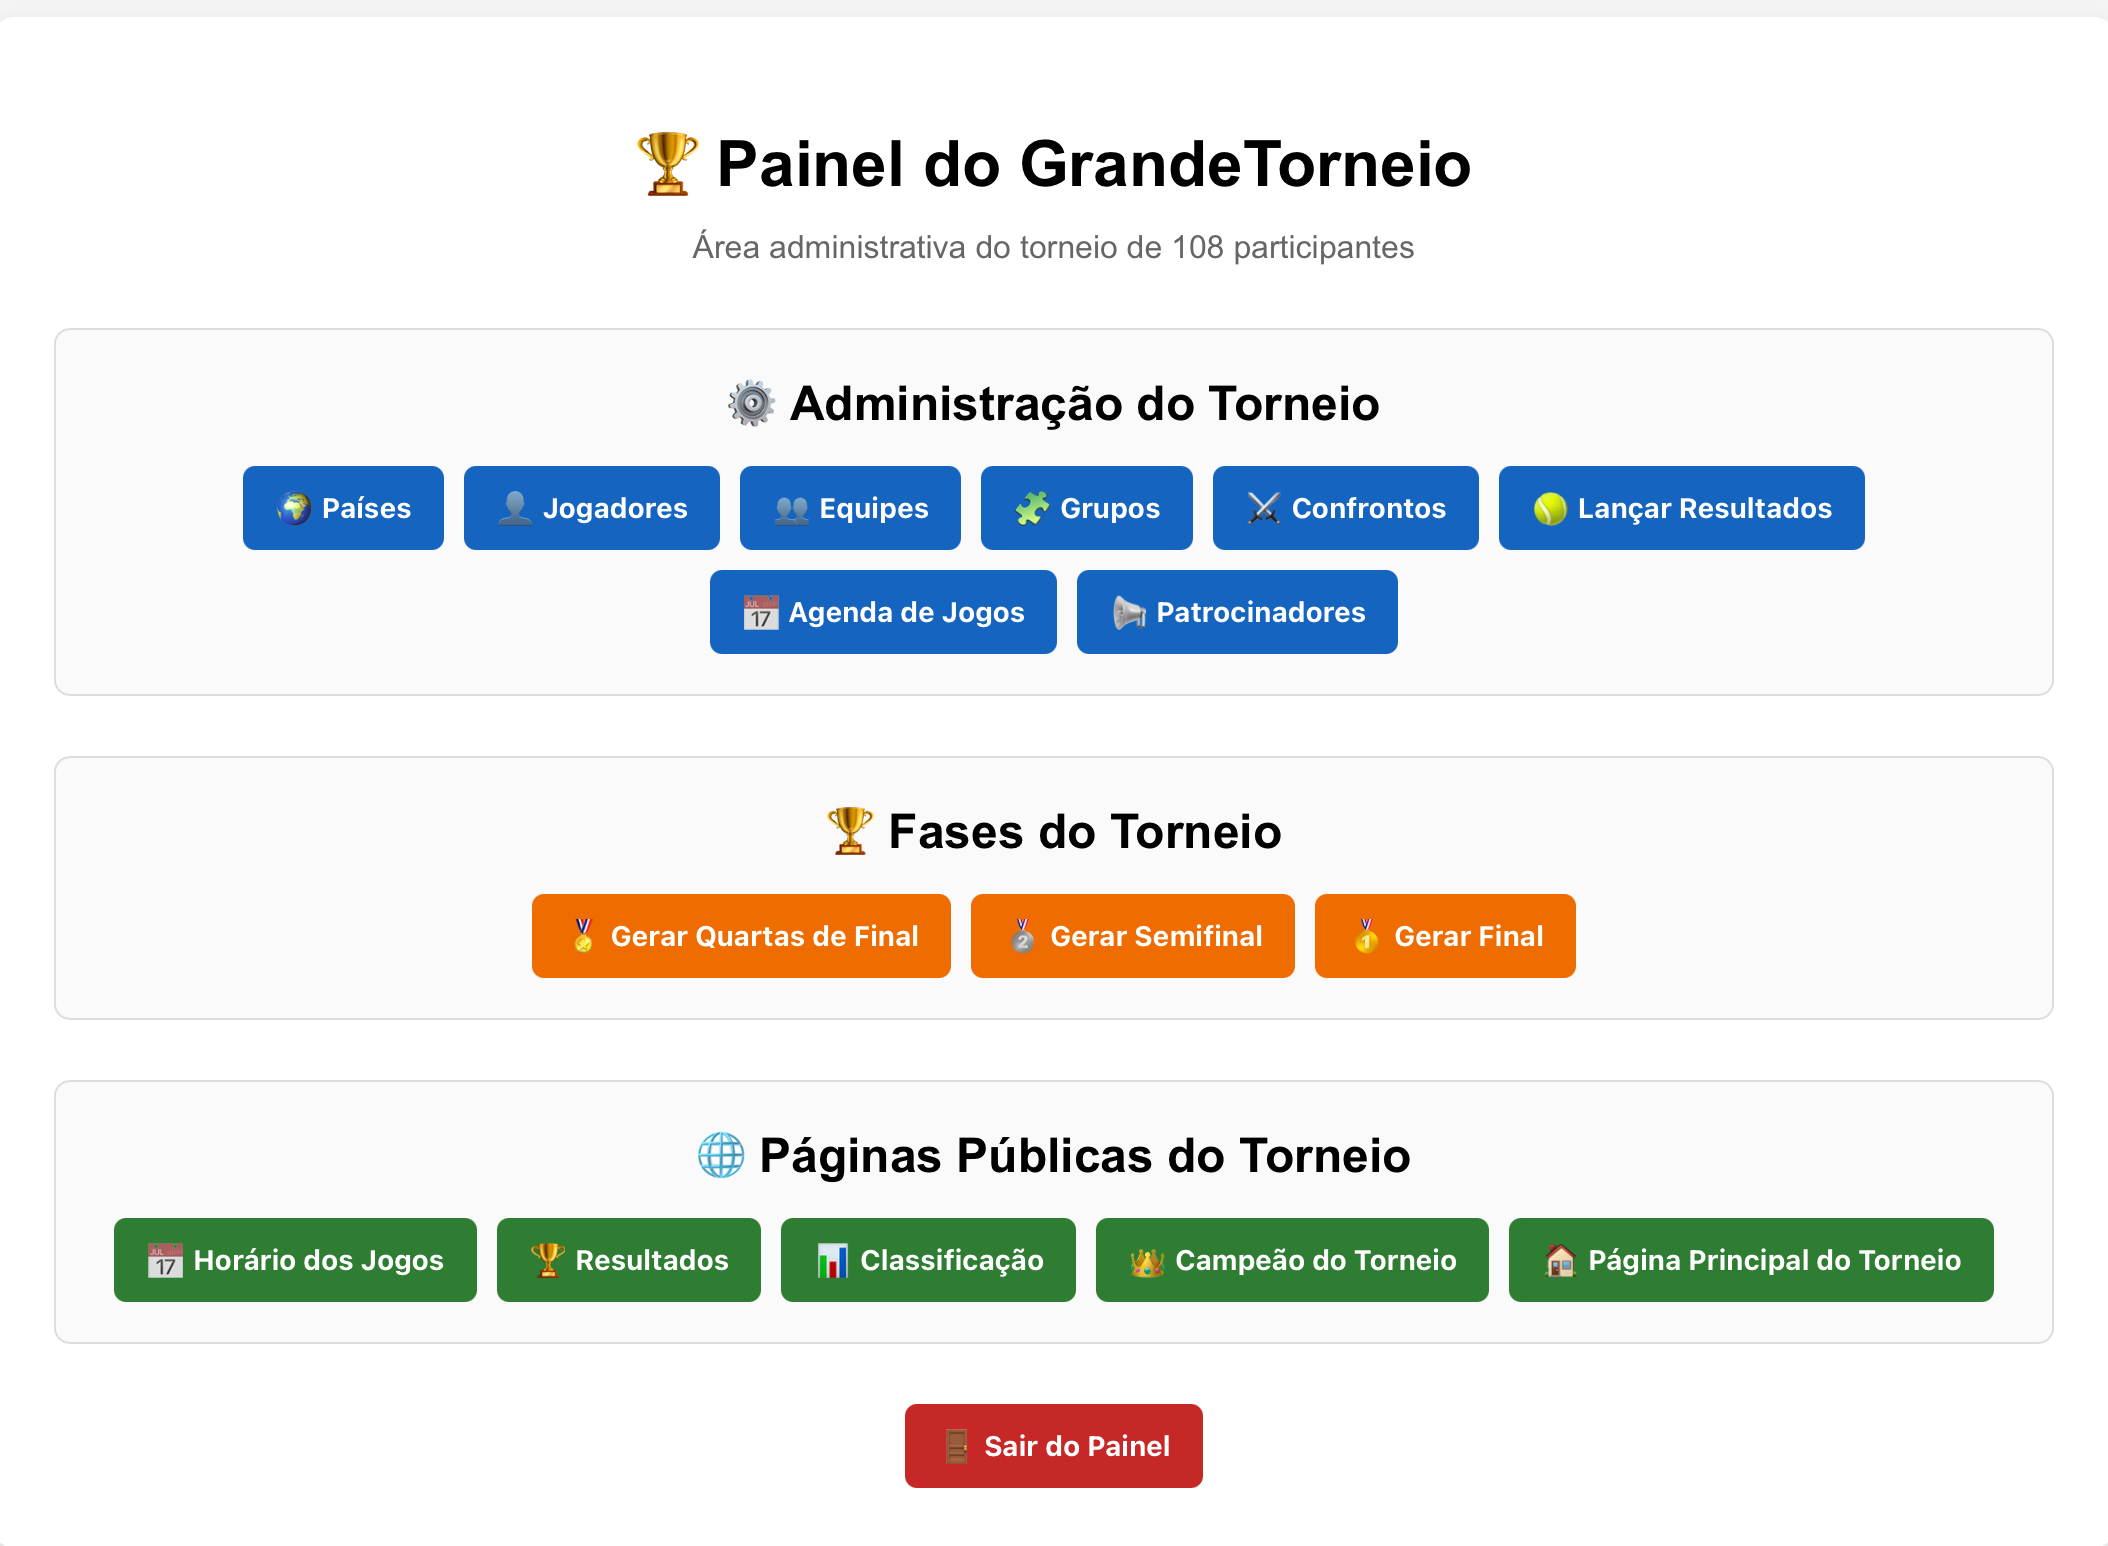
Task: Click the person icon on Jogadores
Action: [515, 509]
